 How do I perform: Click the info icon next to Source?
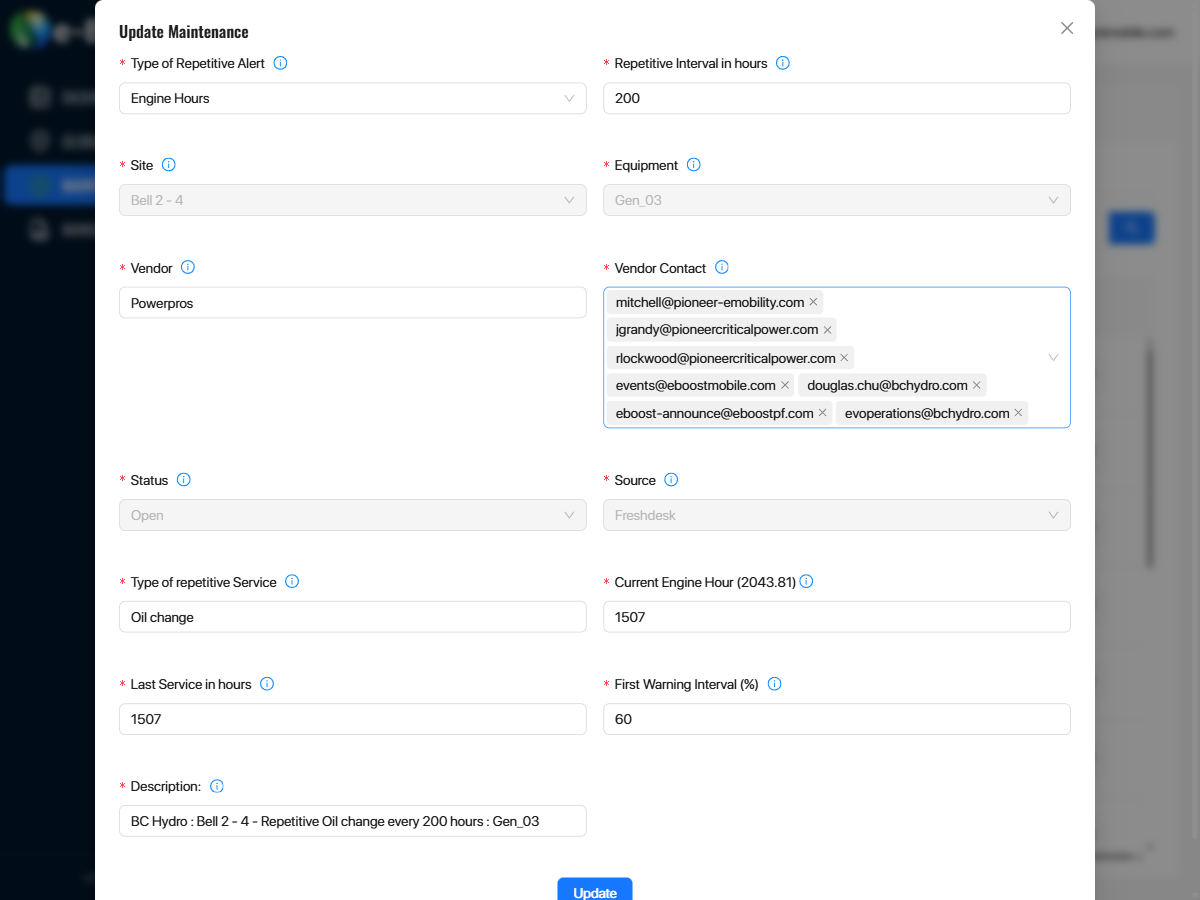pos(671,480)
